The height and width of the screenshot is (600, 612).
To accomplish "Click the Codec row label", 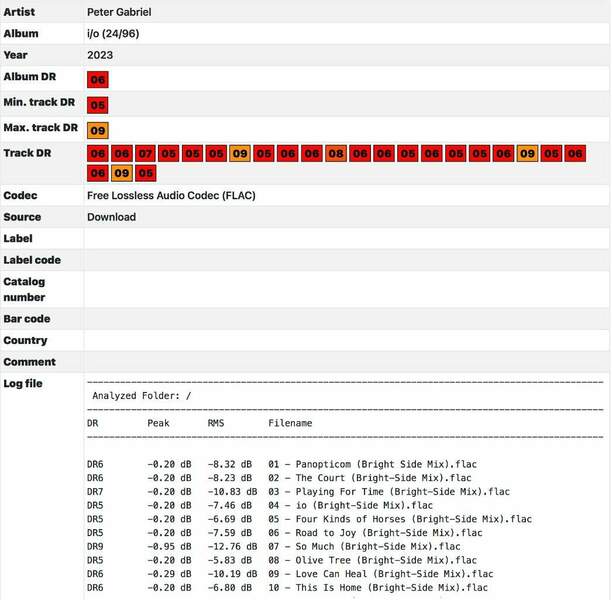I will pos(20,195).
